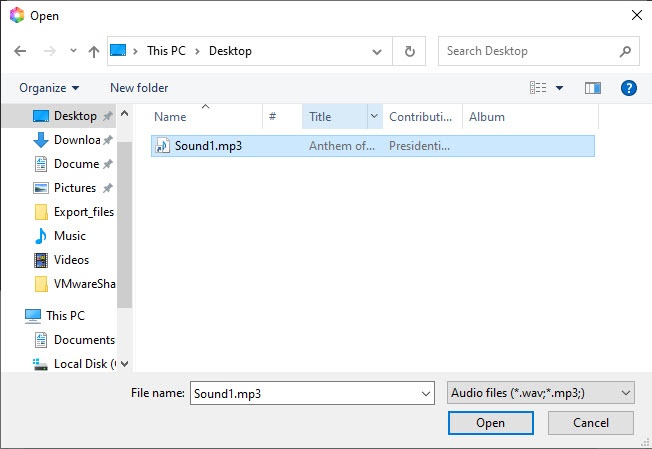Click the New folder button
The height and width of the screenshot is (449, 652).
139,88
